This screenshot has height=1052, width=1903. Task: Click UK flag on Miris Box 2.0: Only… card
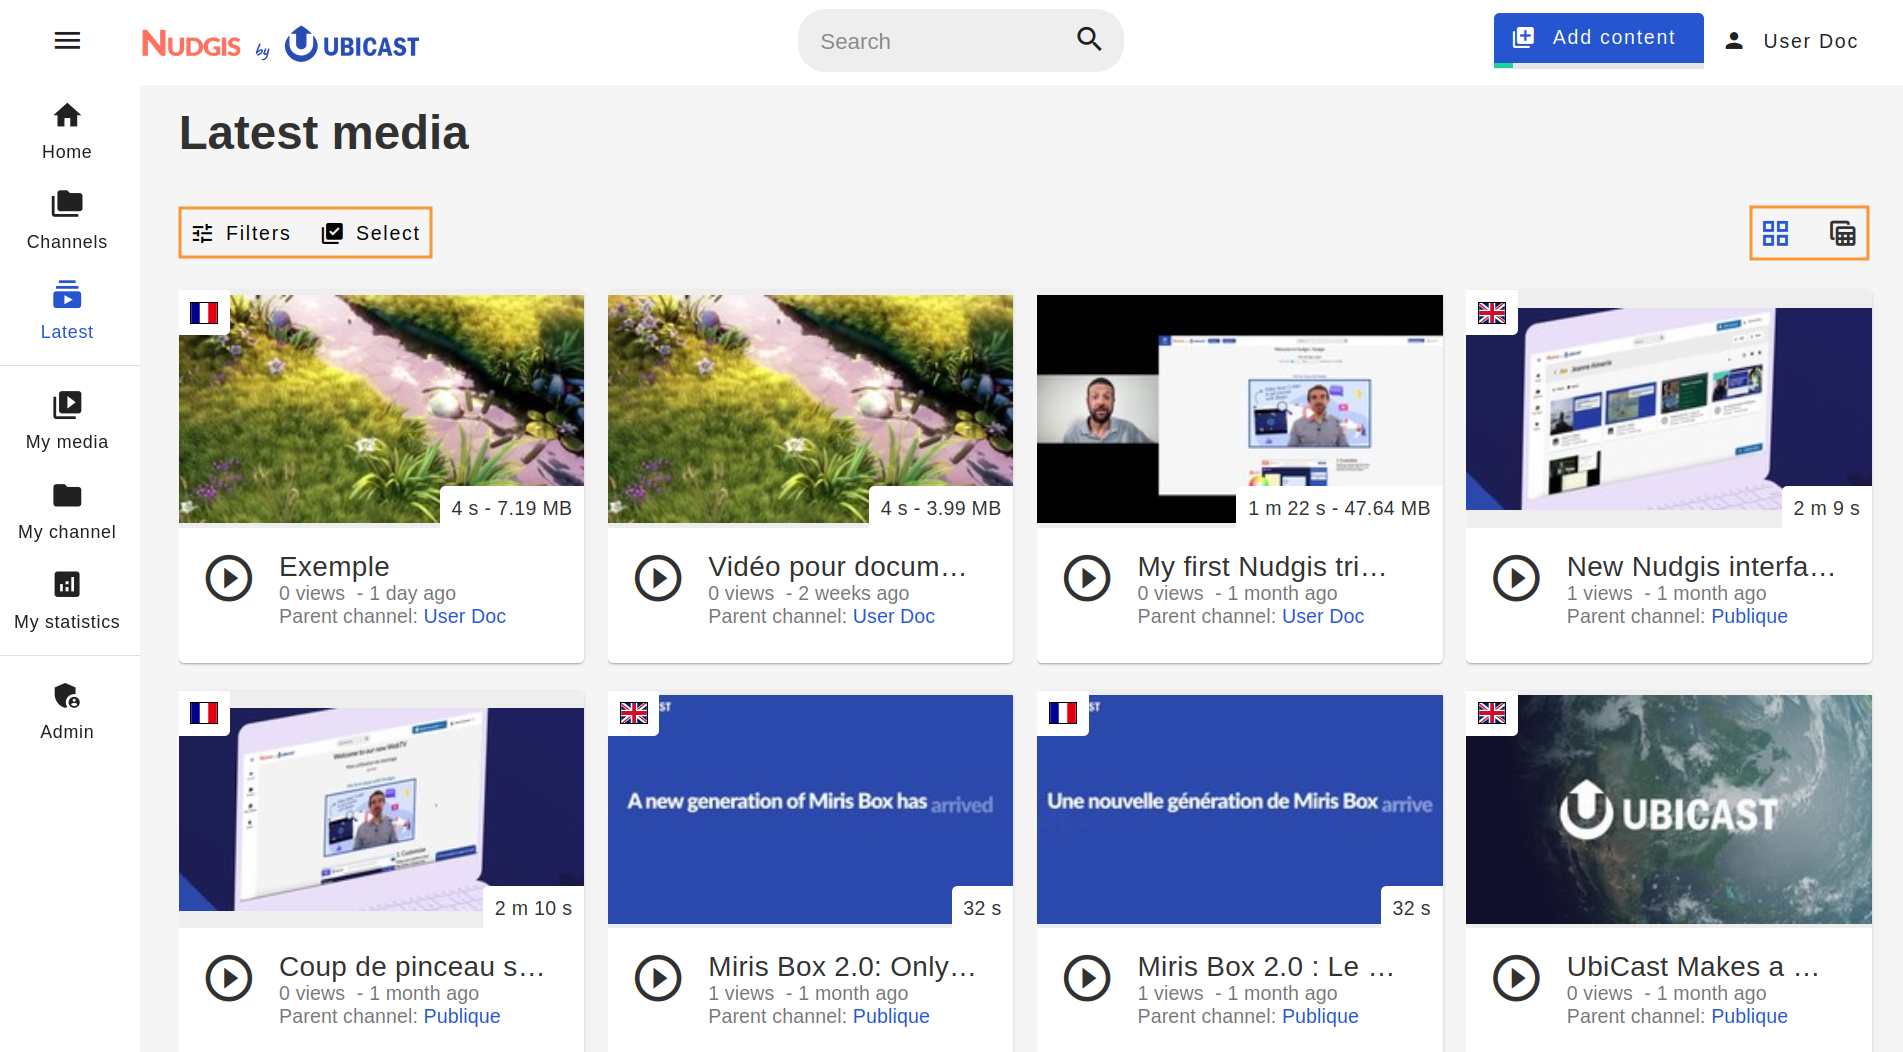[634, 713]
